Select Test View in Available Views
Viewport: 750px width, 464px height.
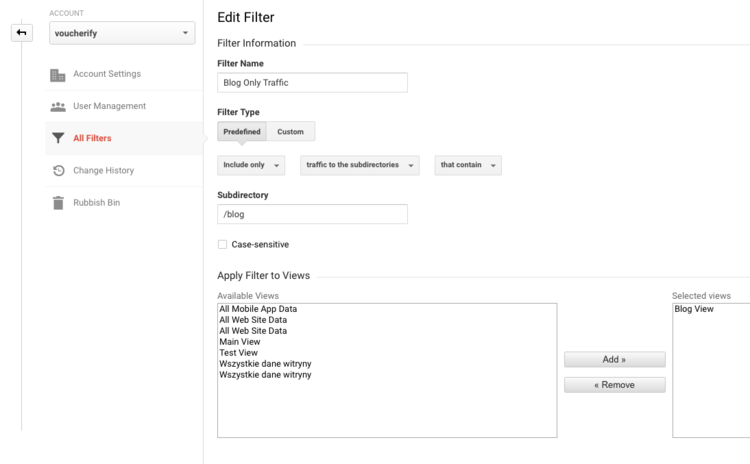coord(238,353)
